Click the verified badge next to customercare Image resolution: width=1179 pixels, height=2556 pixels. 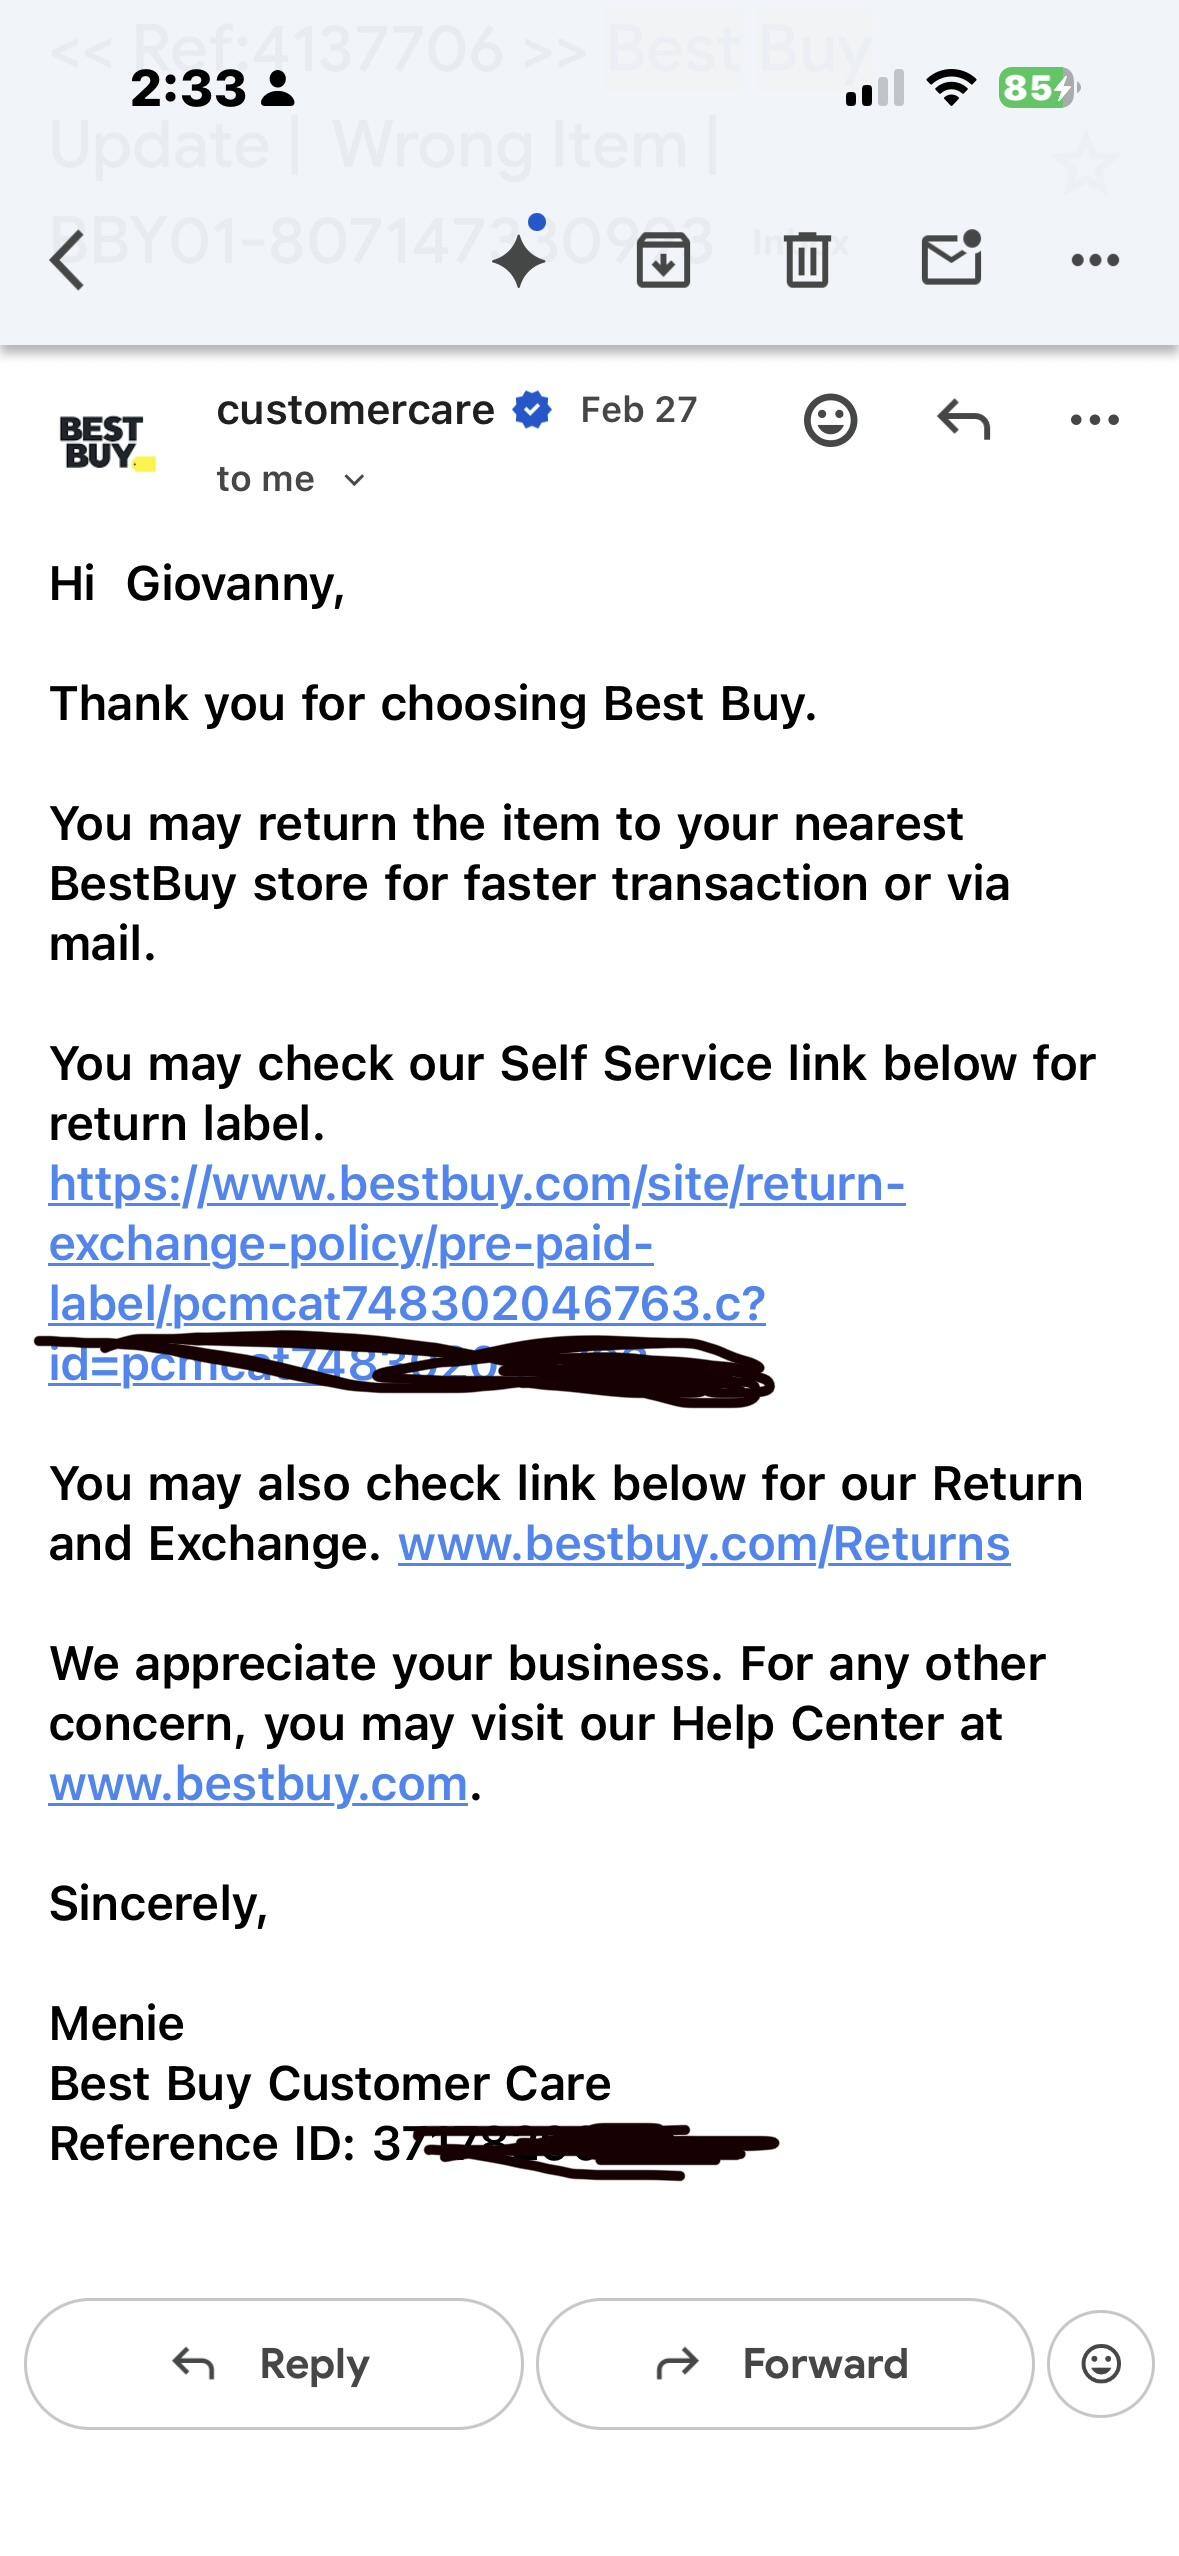pyautogui.click(x=530, y=410)
